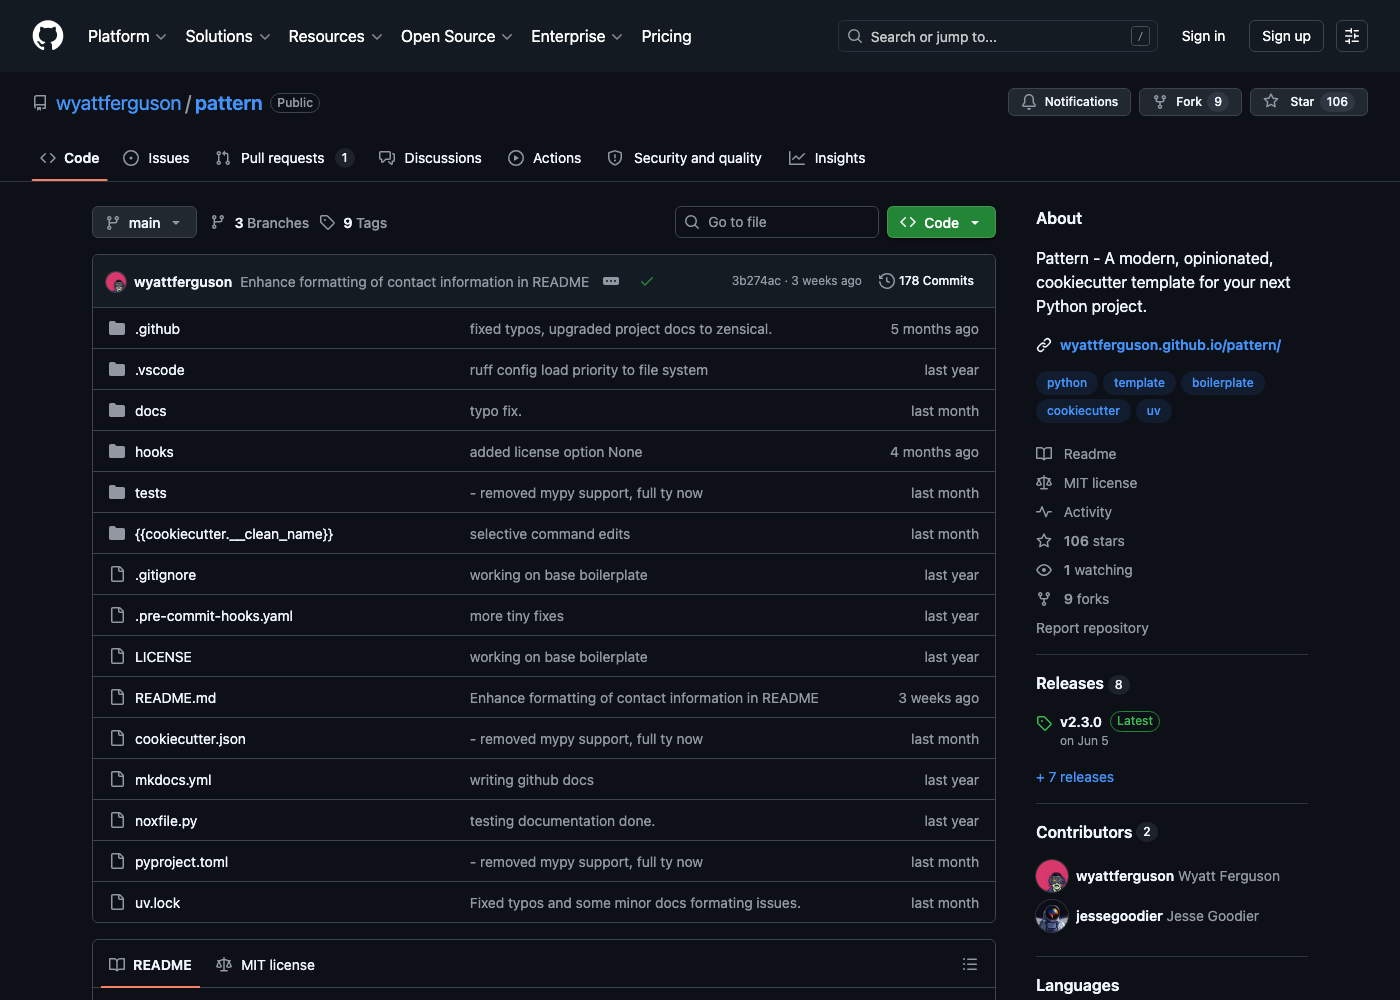Click the Go to file search field

[777, 222]
